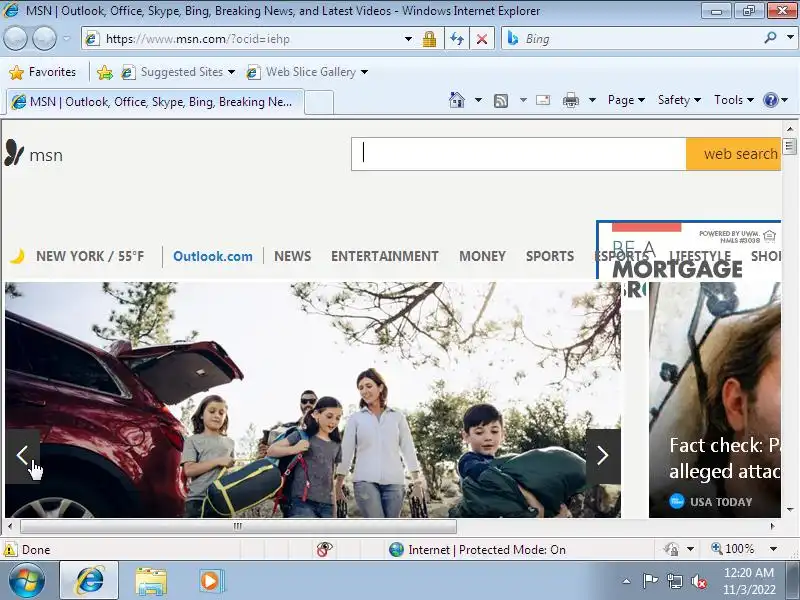This screenshot has width=800, height=600.
Task: Click the Internet Protected Mode zone indicator
Action: pos(477,549)
